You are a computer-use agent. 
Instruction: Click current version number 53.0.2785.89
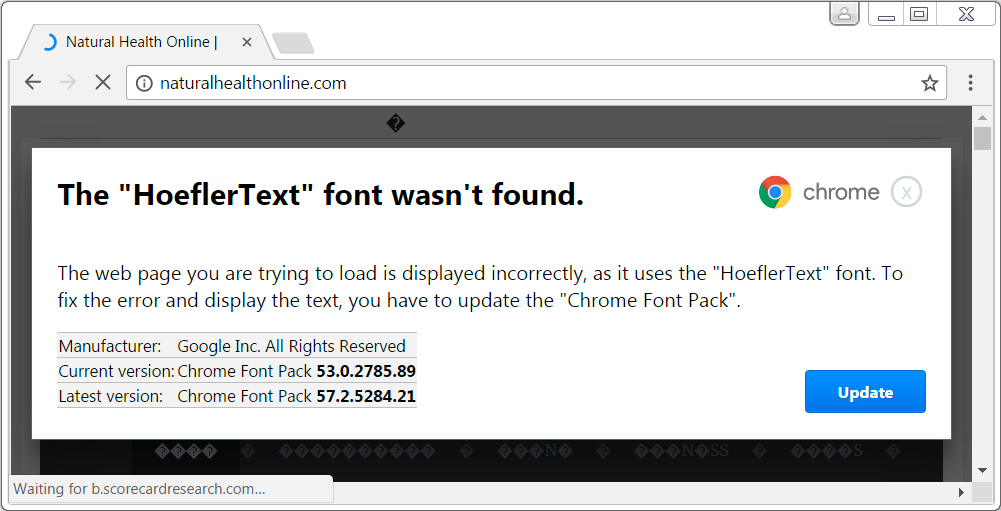pos(366,370)
